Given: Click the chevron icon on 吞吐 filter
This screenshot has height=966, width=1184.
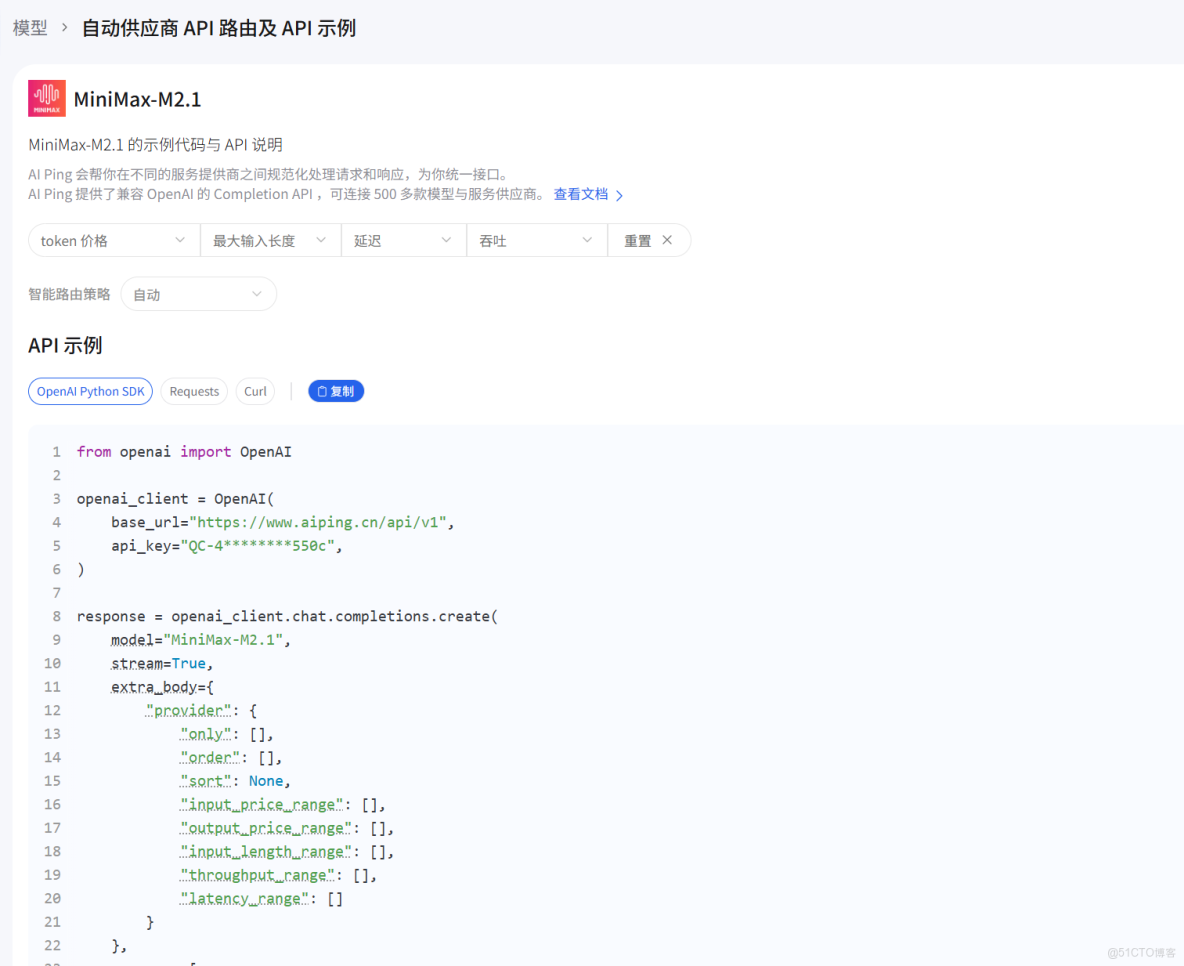Looking at the screenshot, I should tap(589, 240).
